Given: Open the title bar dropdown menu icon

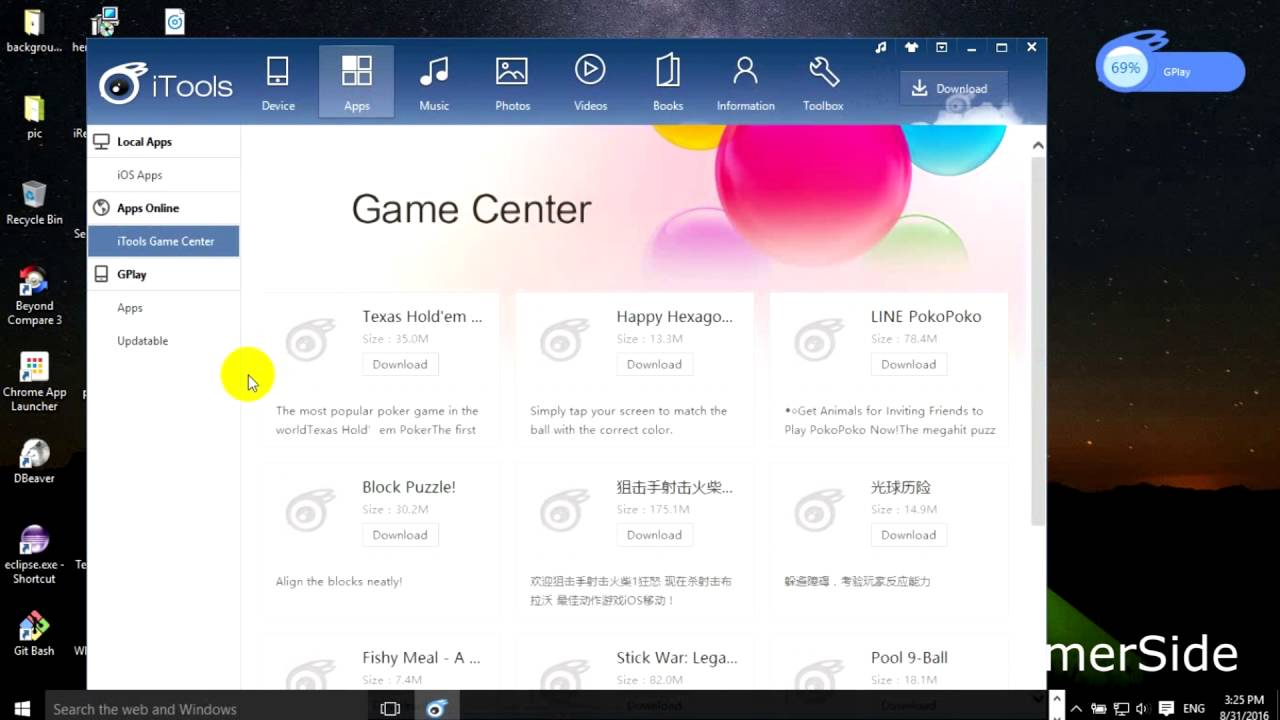Looking at the screenshot, I should [941, 47].
